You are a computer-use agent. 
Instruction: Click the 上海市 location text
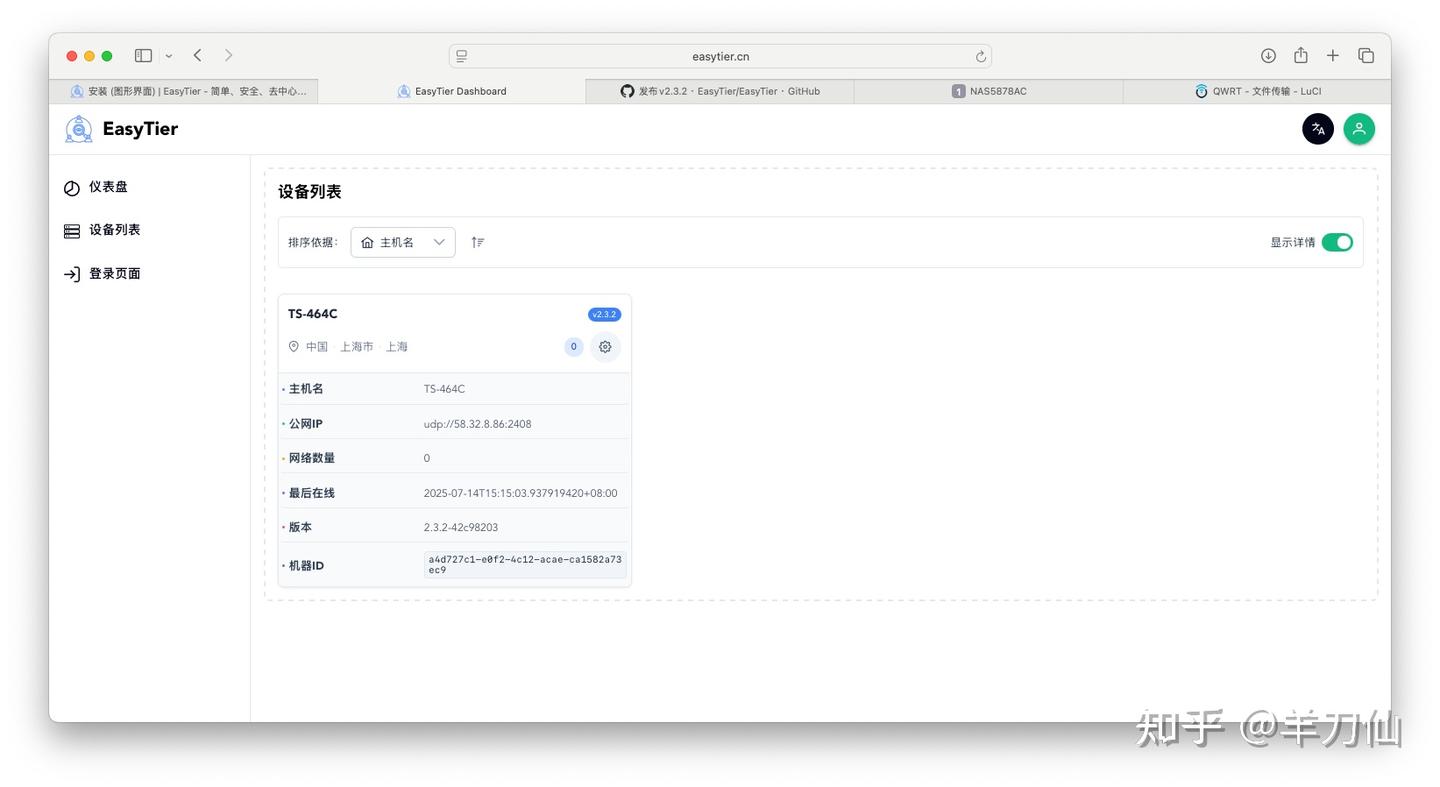(357, 347)
